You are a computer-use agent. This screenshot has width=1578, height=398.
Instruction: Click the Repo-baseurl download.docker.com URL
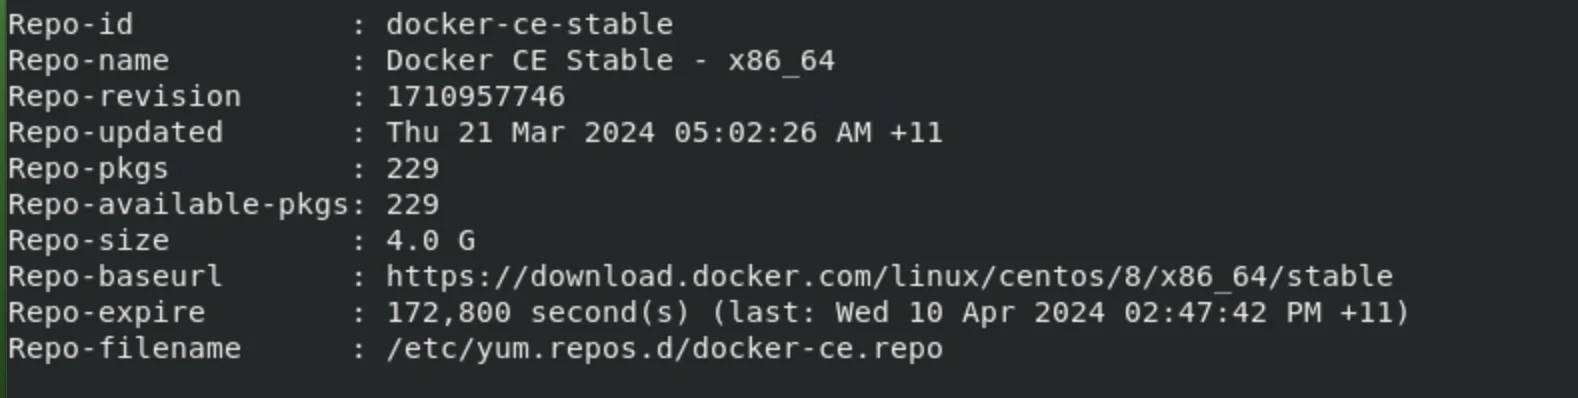(889, 276)
